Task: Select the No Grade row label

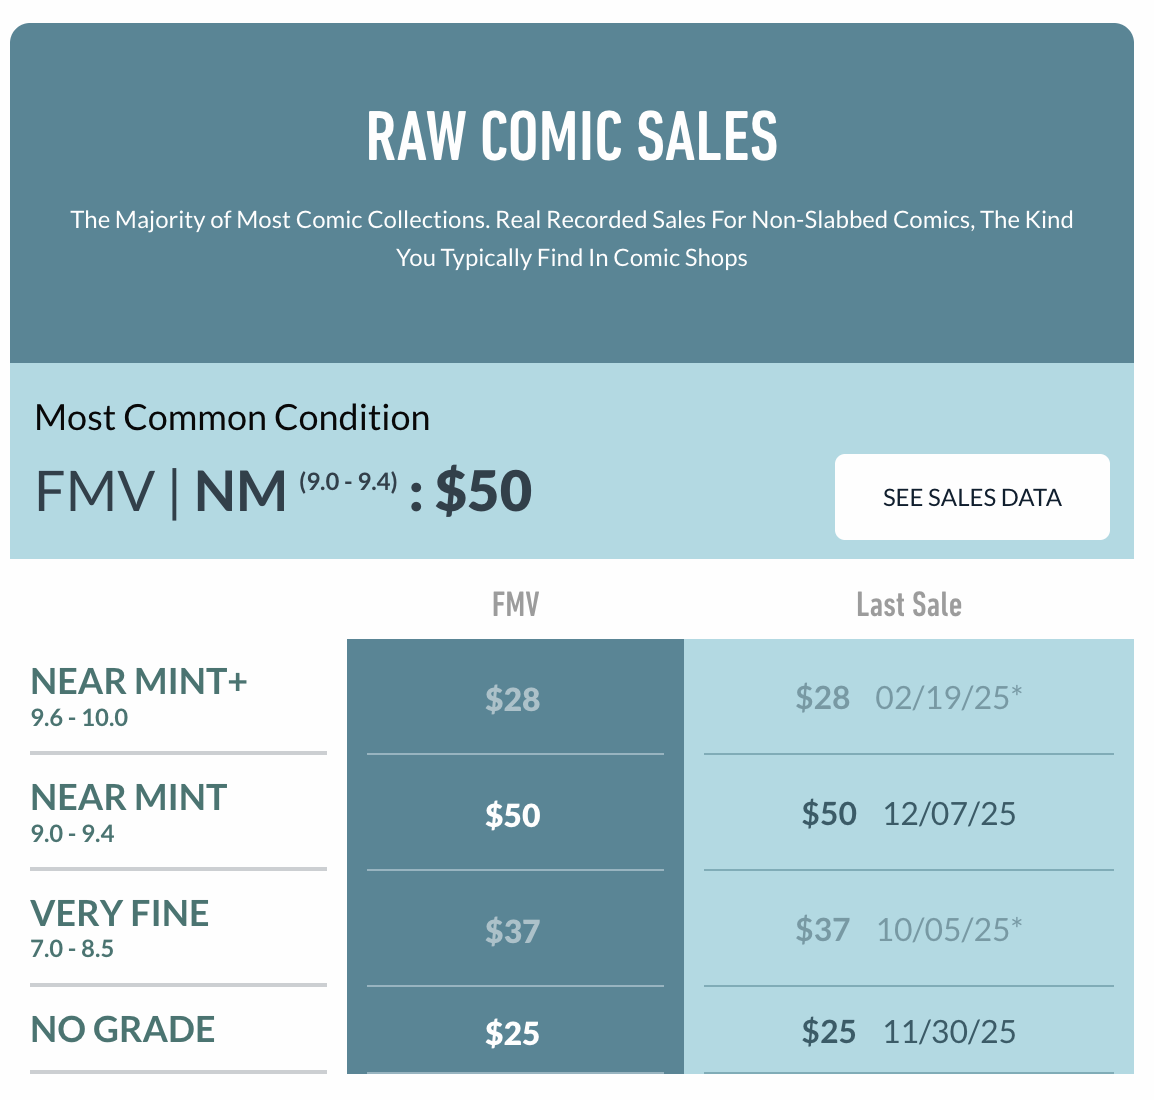Action: point(123,1029)
